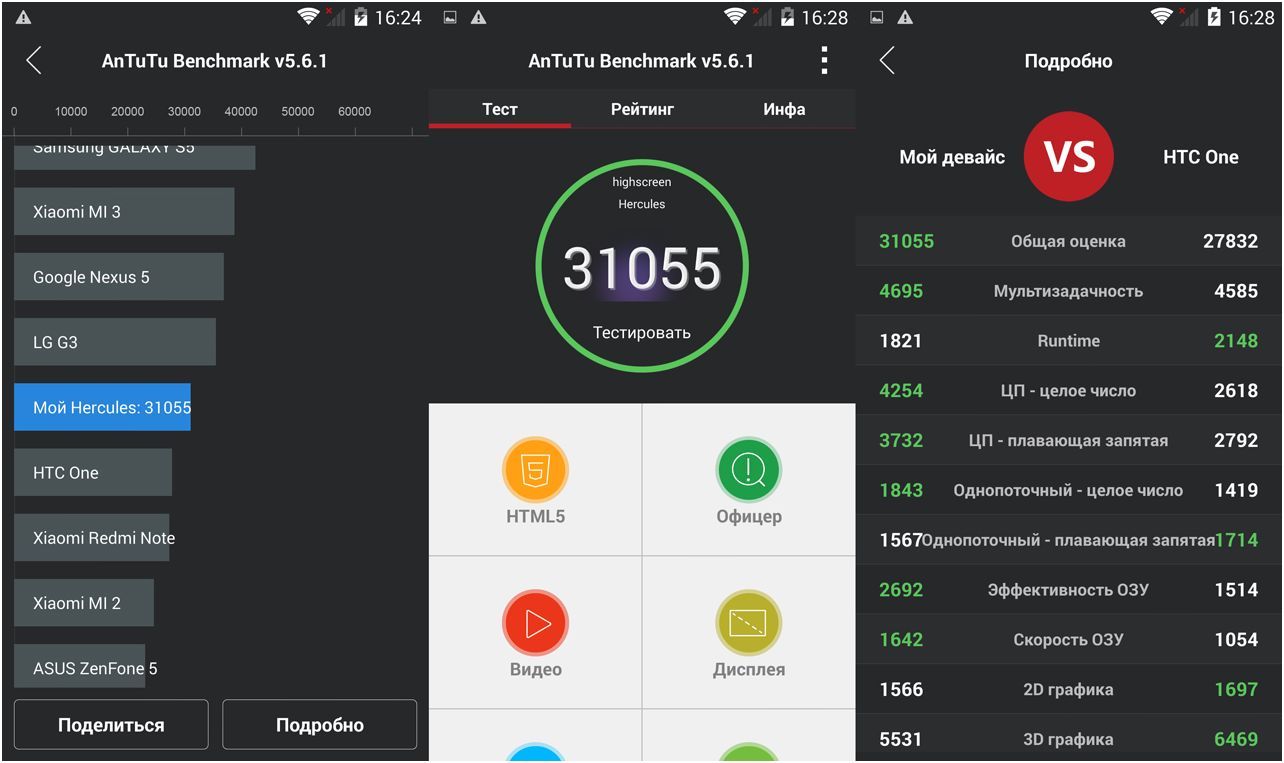1284x763 pixels.
Task: Open the Инфа tab
Action: 784,109
